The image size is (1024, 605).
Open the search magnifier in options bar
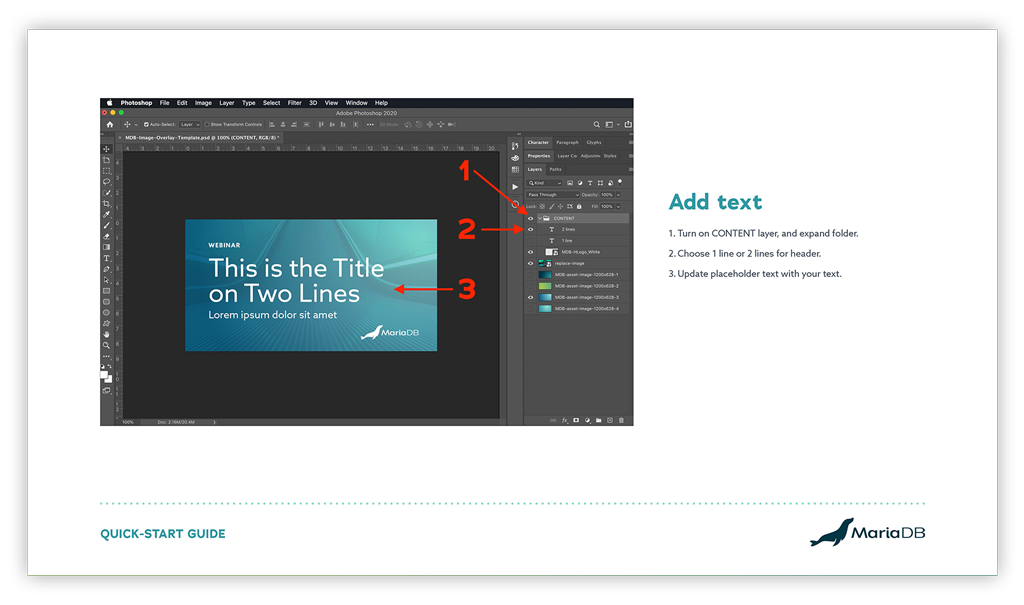597,124
